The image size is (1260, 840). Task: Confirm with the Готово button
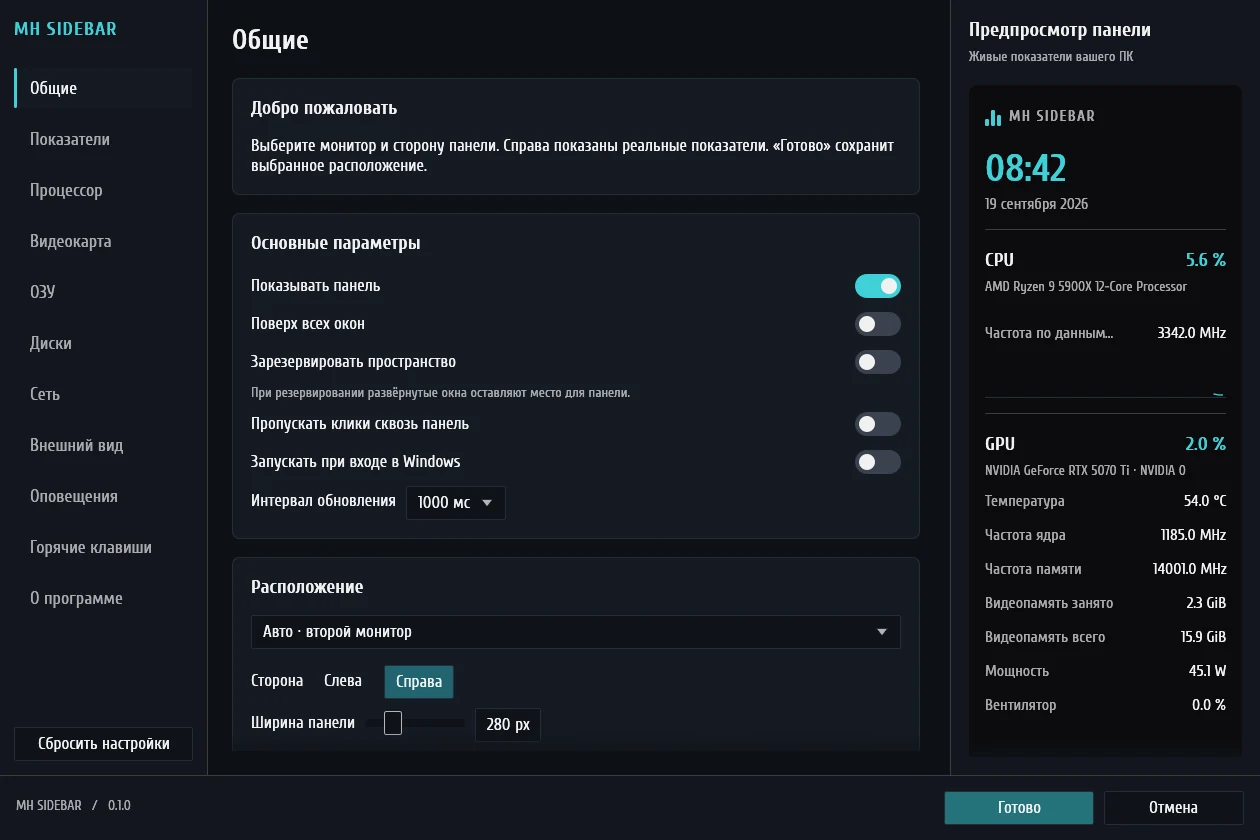(1019, 808)
